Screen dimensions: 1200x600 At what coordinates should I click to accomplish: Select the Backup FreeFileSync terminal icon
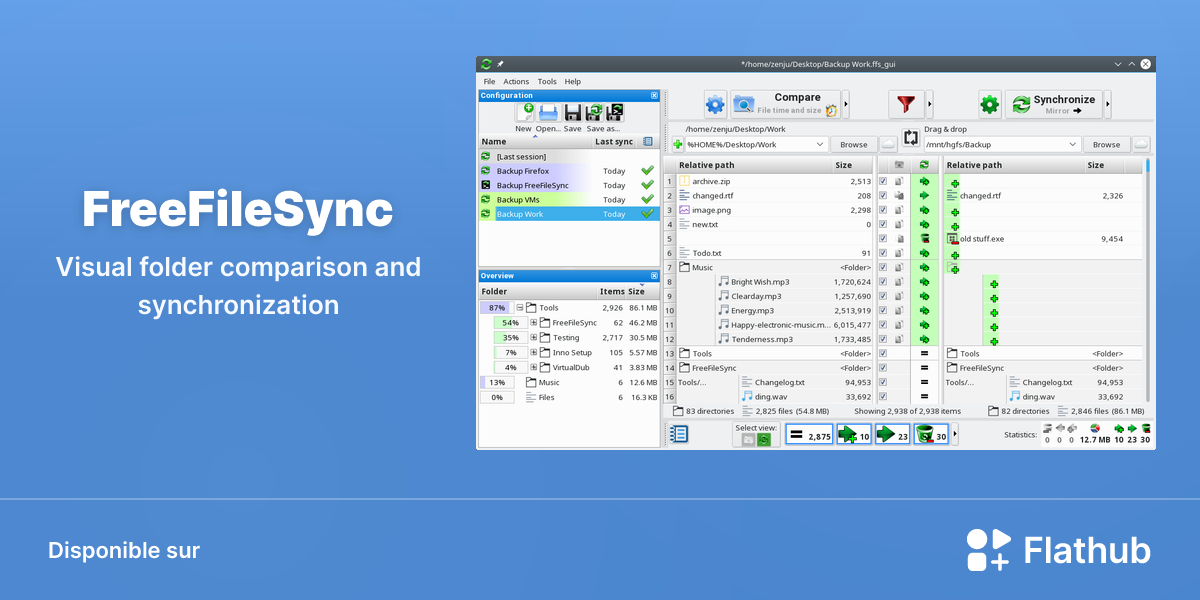click(x=486, y=185)
